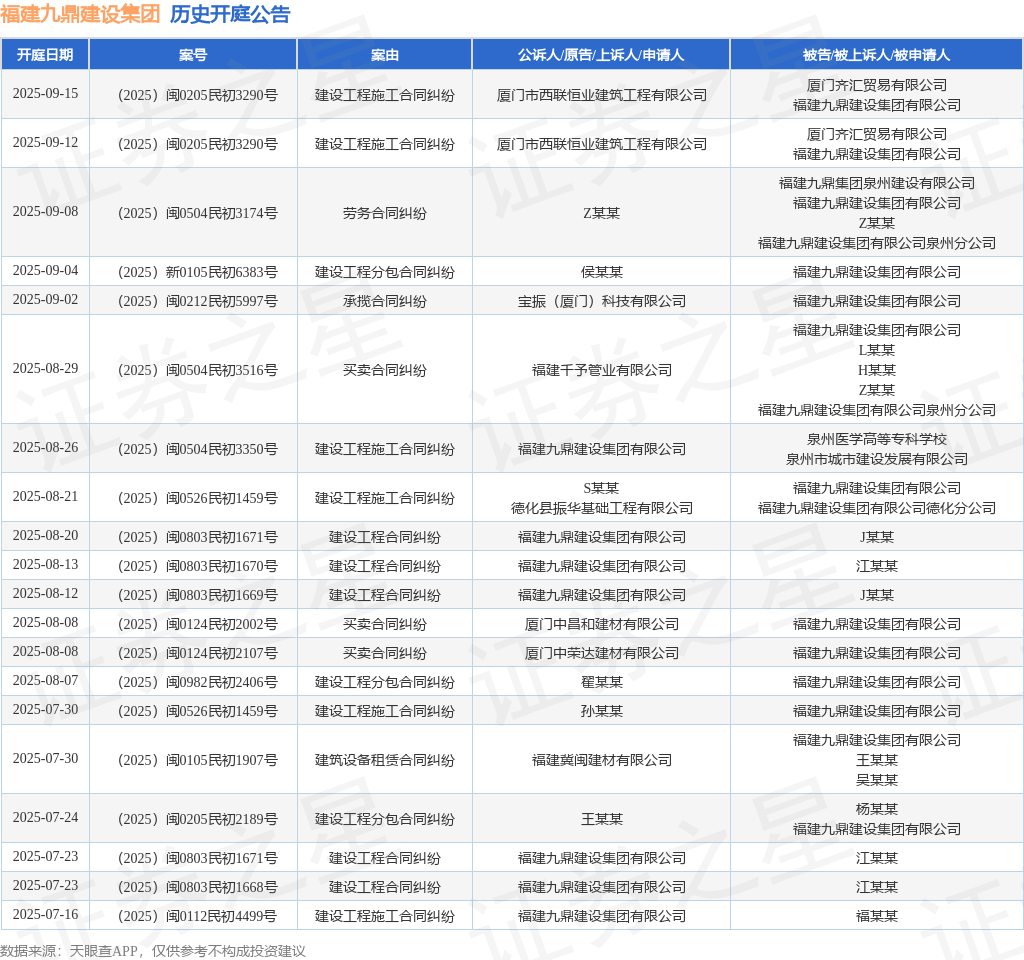Click plaintiff 德化县振华基础工程有限公司

601,508
